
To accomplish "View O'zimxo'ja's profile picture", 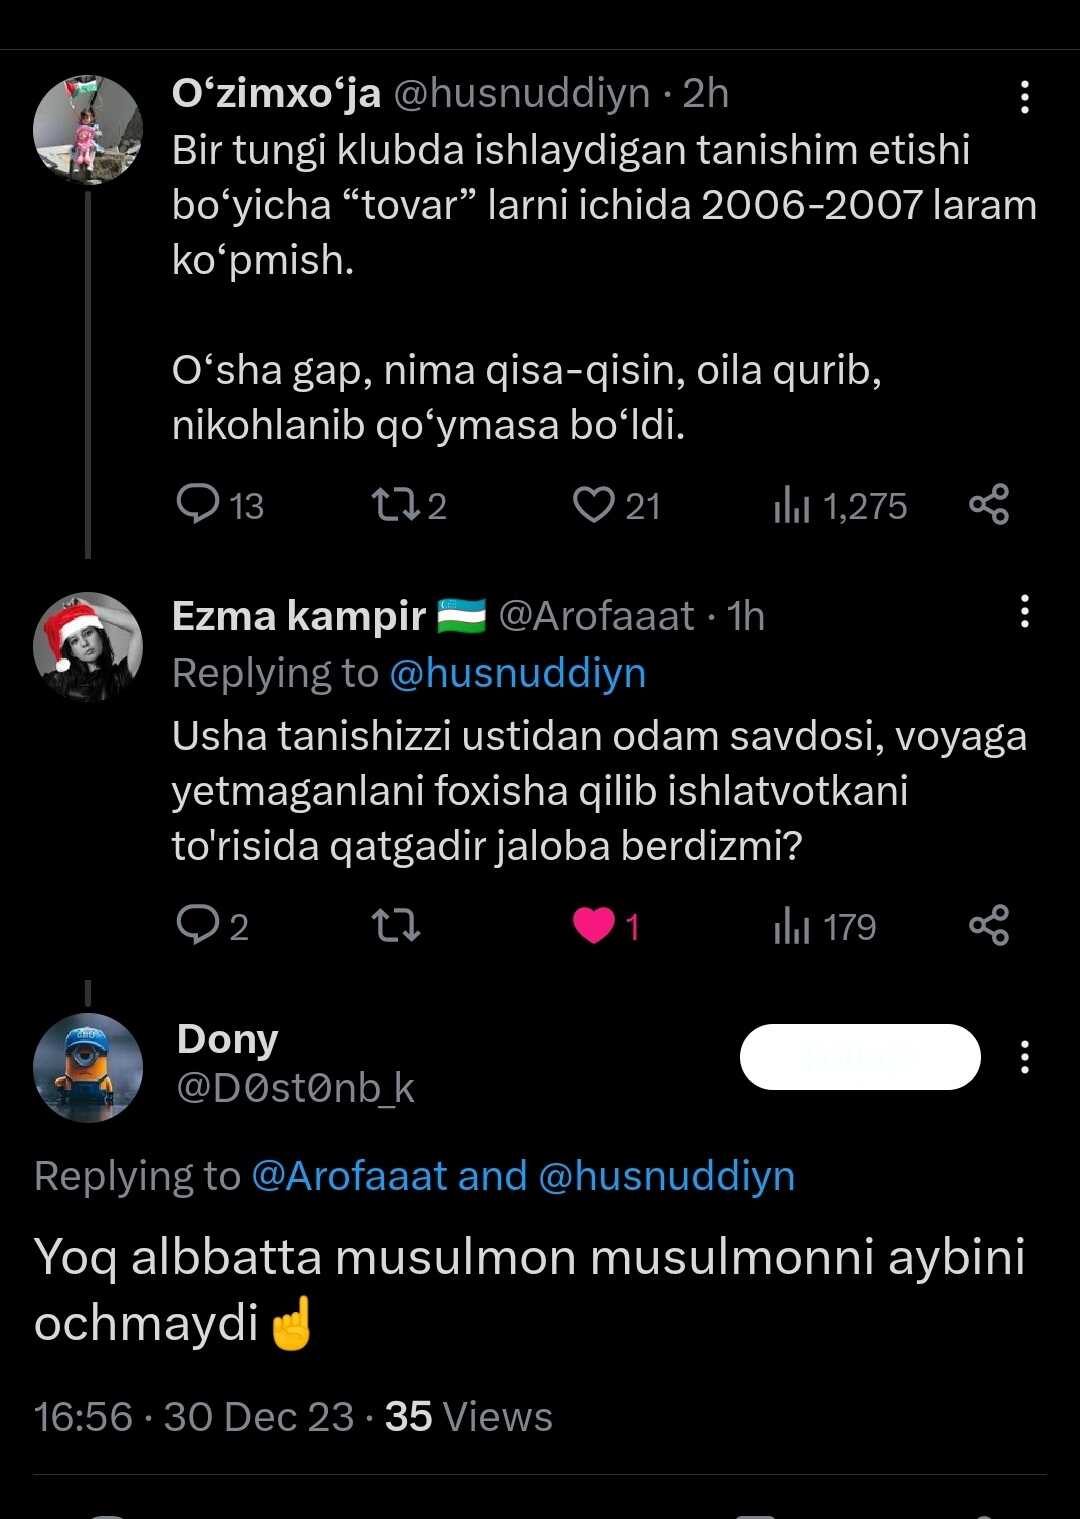I will [x=88, y=130].
